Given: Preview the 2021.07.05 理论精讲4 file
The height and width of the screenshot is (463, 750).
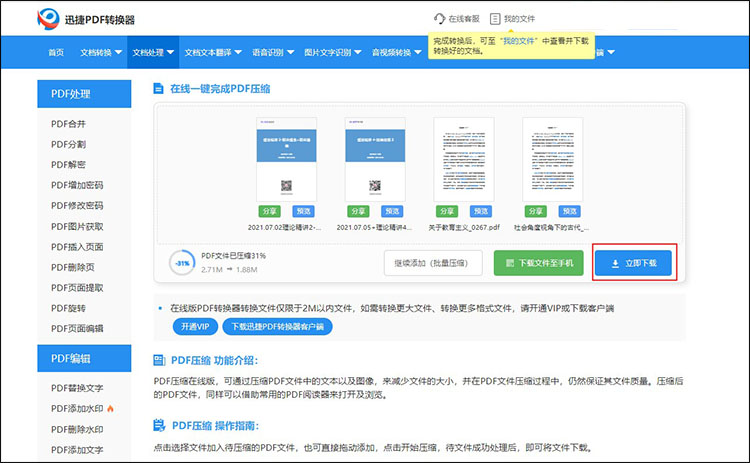Looking at the screenshot, I should [392, 211].
